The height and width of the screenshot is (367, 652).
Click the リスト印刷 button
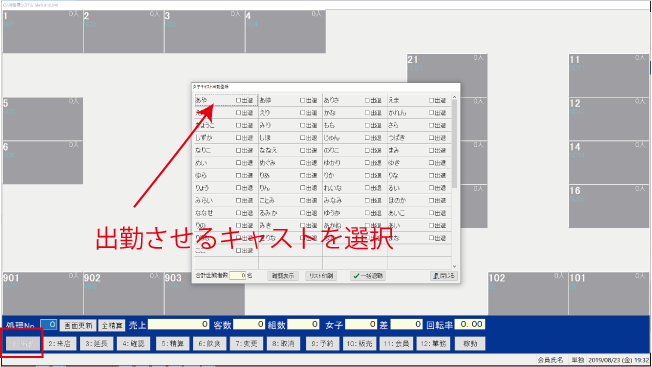click(321, 276)
